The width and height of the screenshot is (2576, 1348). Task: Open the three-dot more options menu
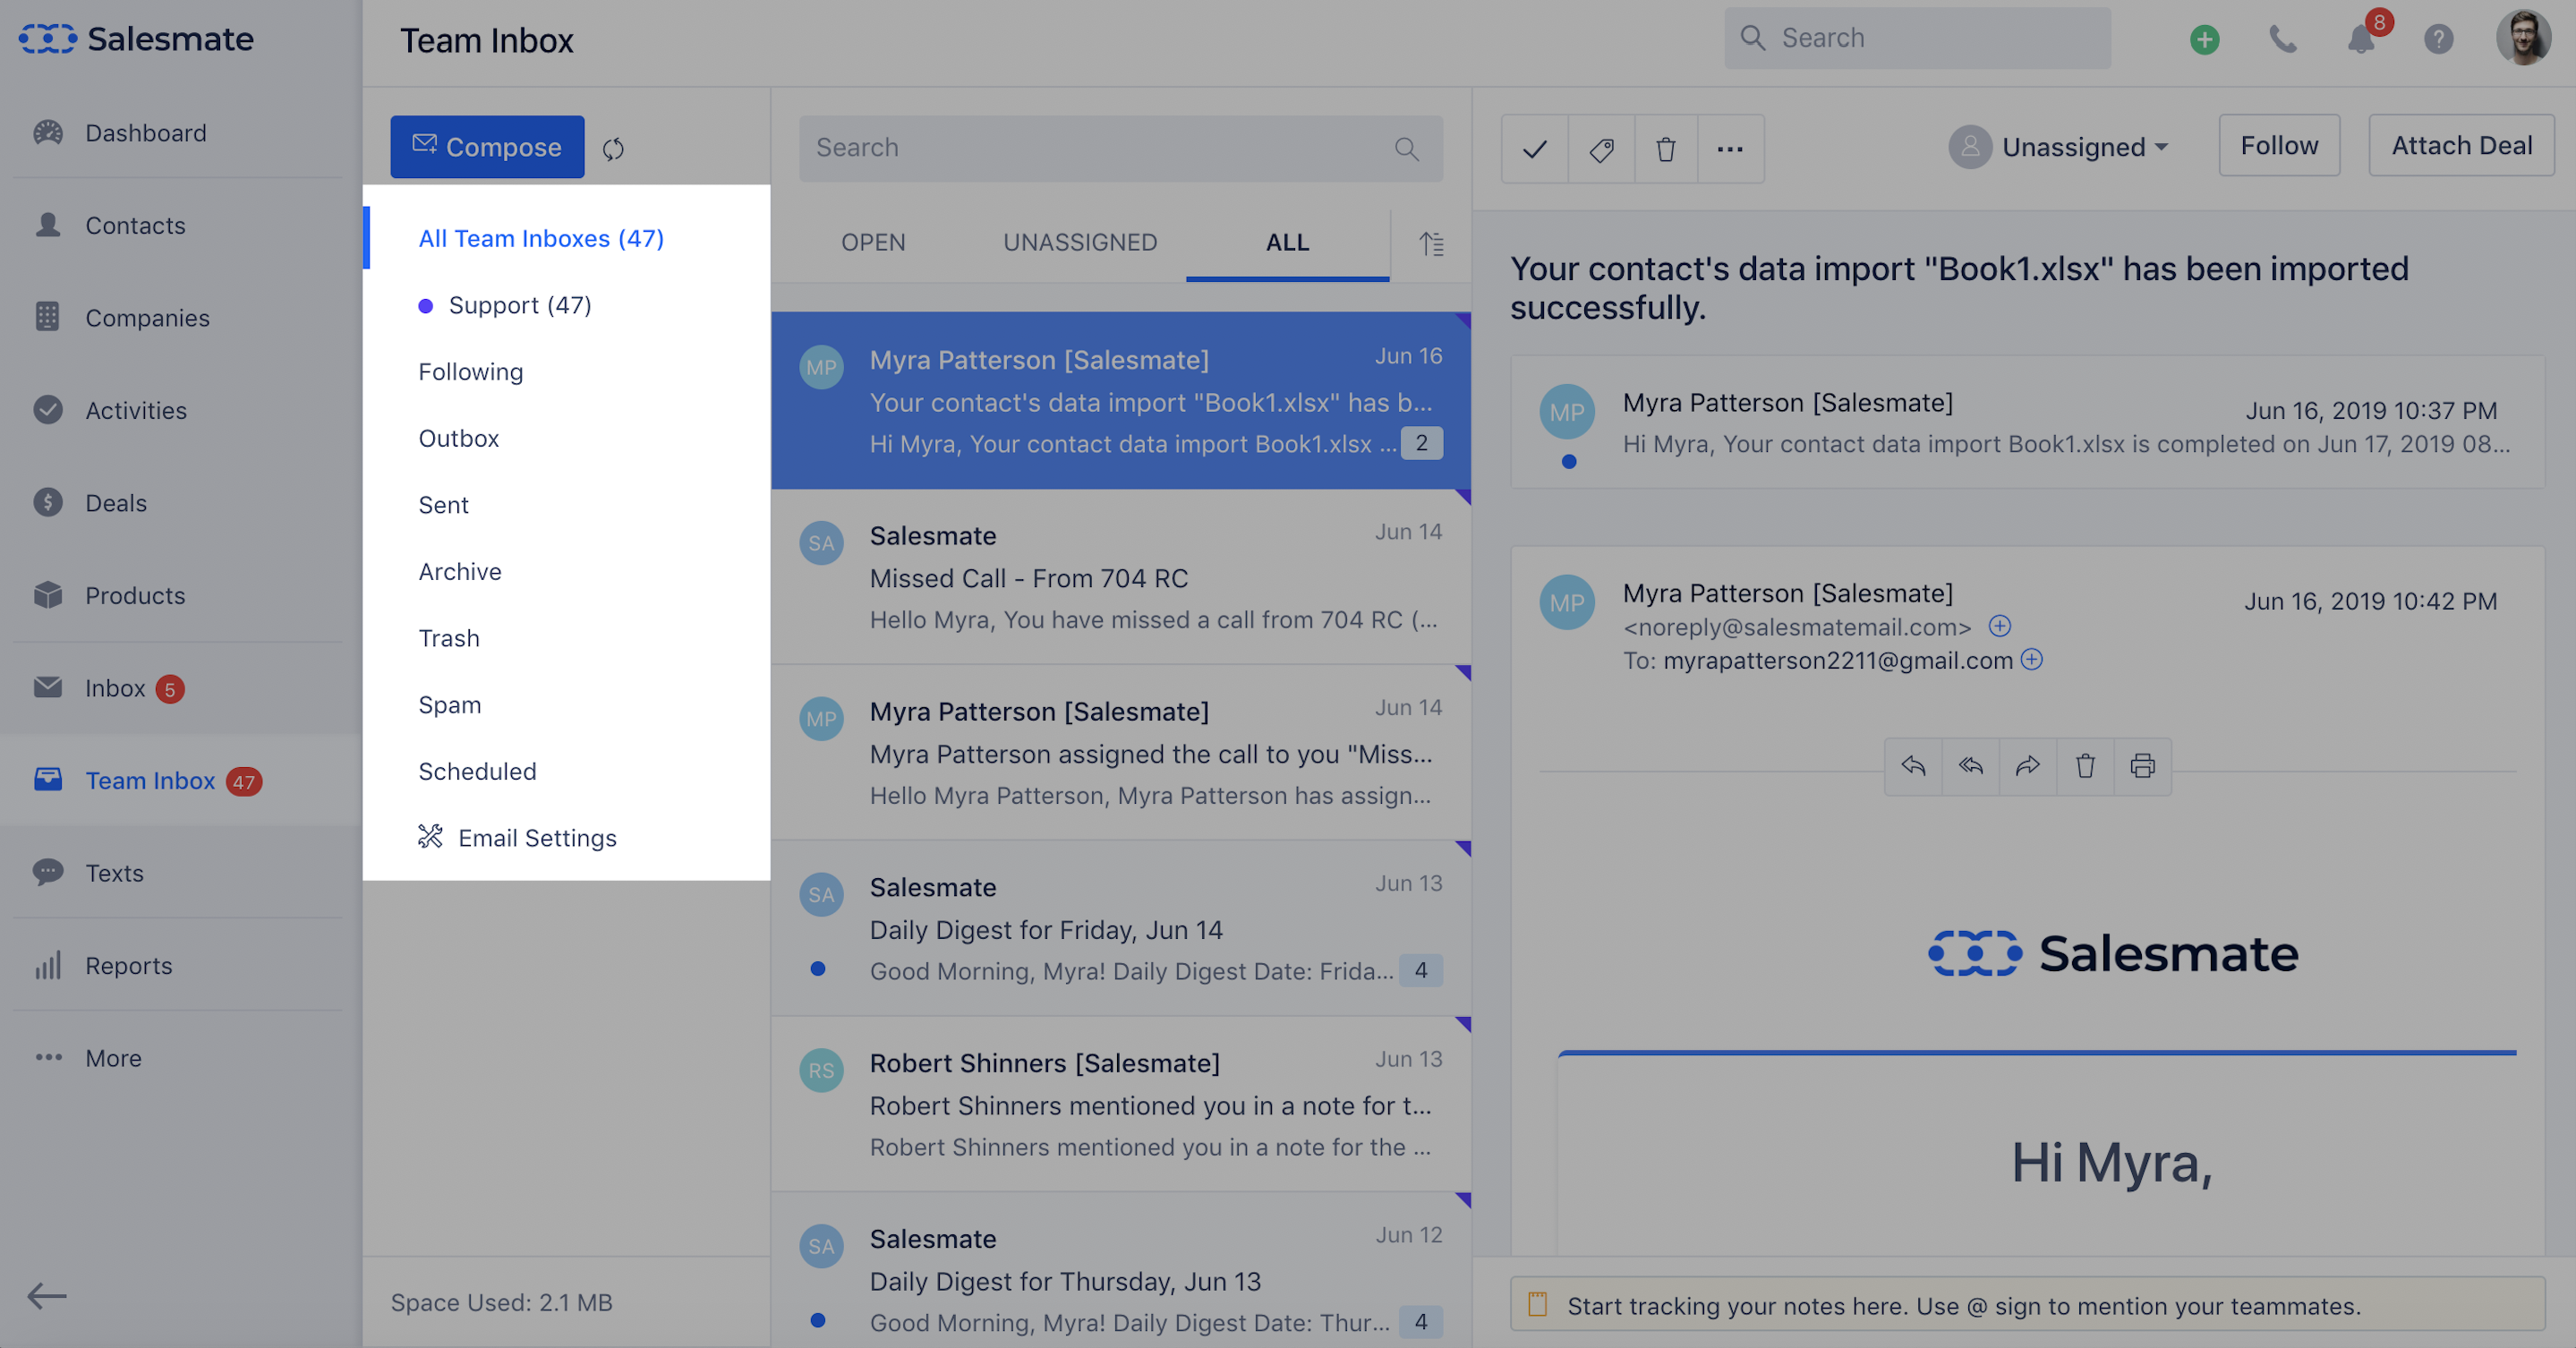pos(1730,149)
